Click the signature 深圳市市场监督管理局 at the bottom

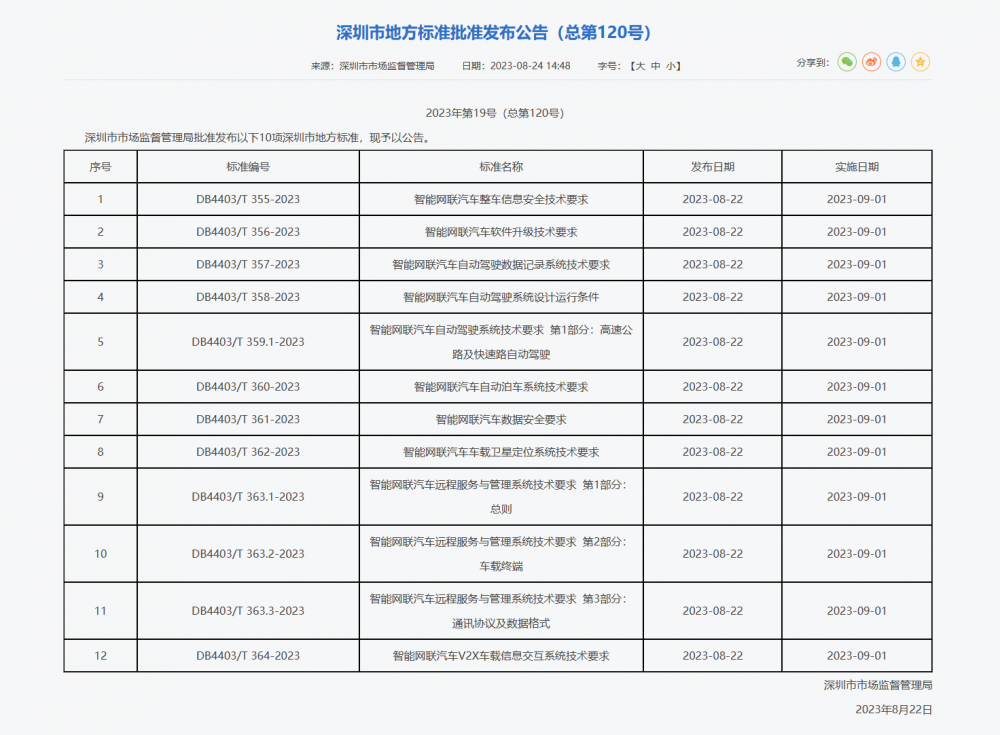[878, 685]
